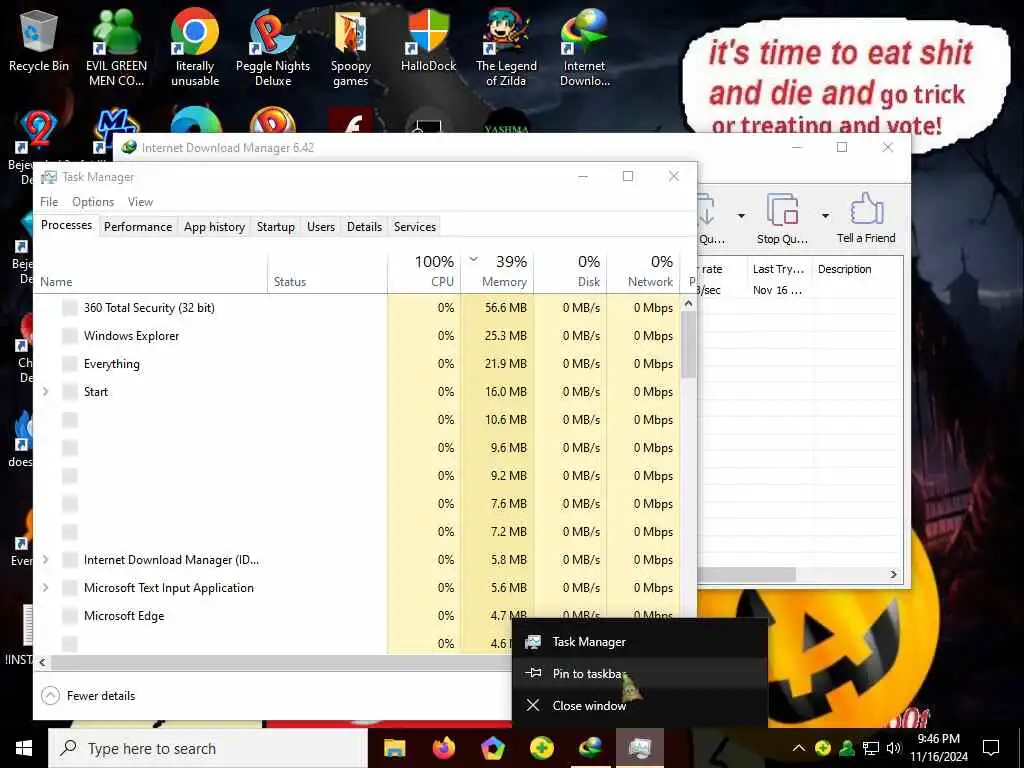This screenshot has width=1024, height=768.
Task: Open the Action Center notification icon
Action: pos(991,748)
